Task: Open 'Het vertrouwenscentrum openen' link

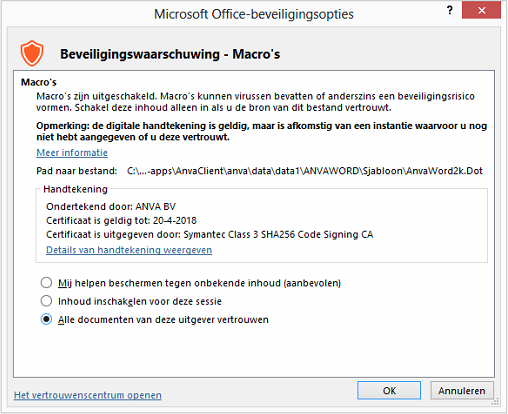Action: pos(88,395)
